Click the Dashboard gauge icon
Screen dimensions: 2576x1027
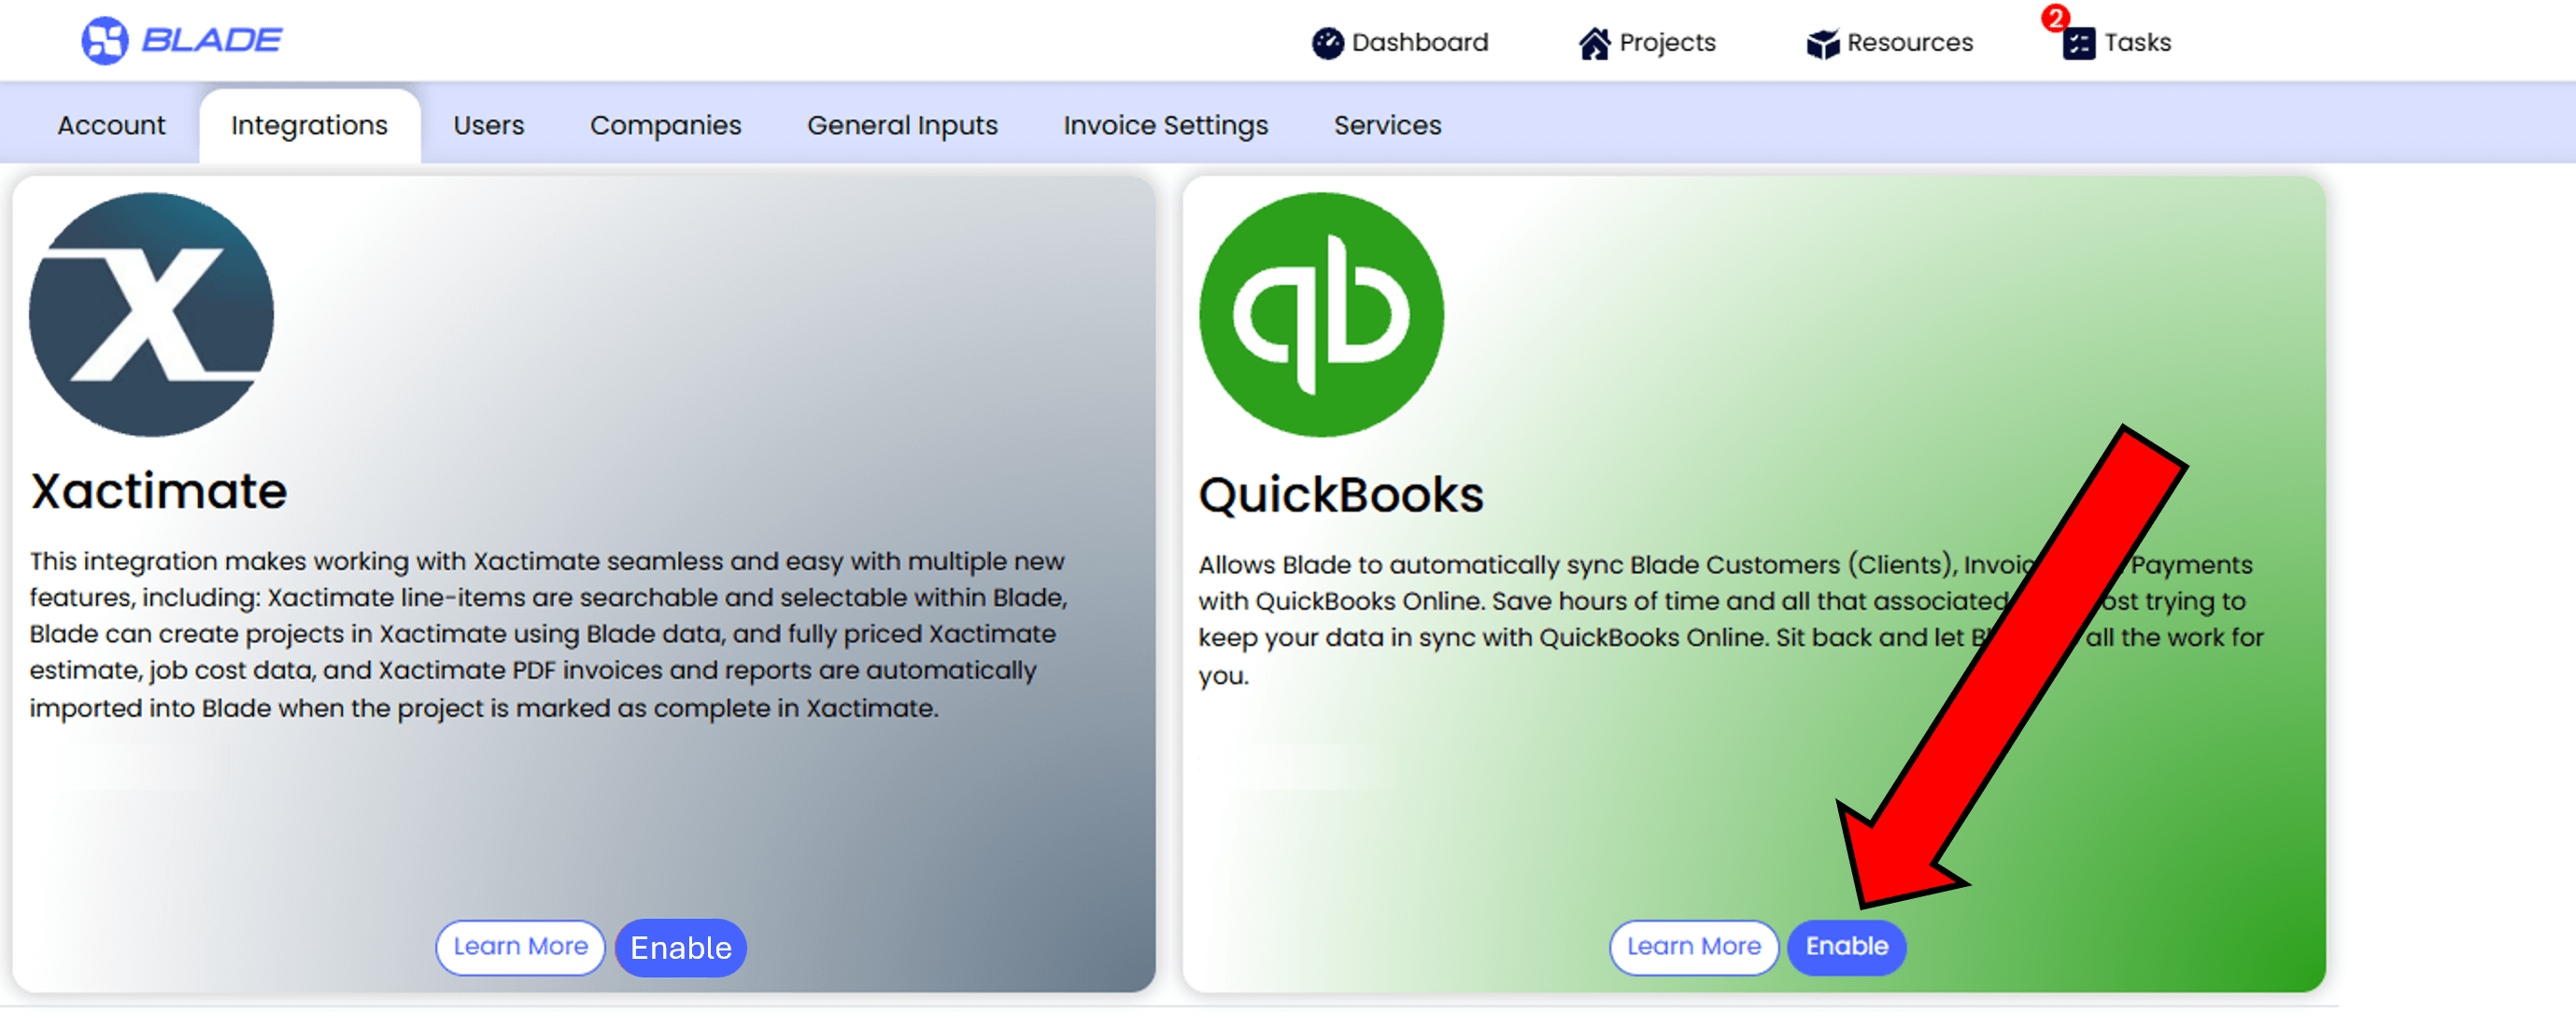[1327, 43]
